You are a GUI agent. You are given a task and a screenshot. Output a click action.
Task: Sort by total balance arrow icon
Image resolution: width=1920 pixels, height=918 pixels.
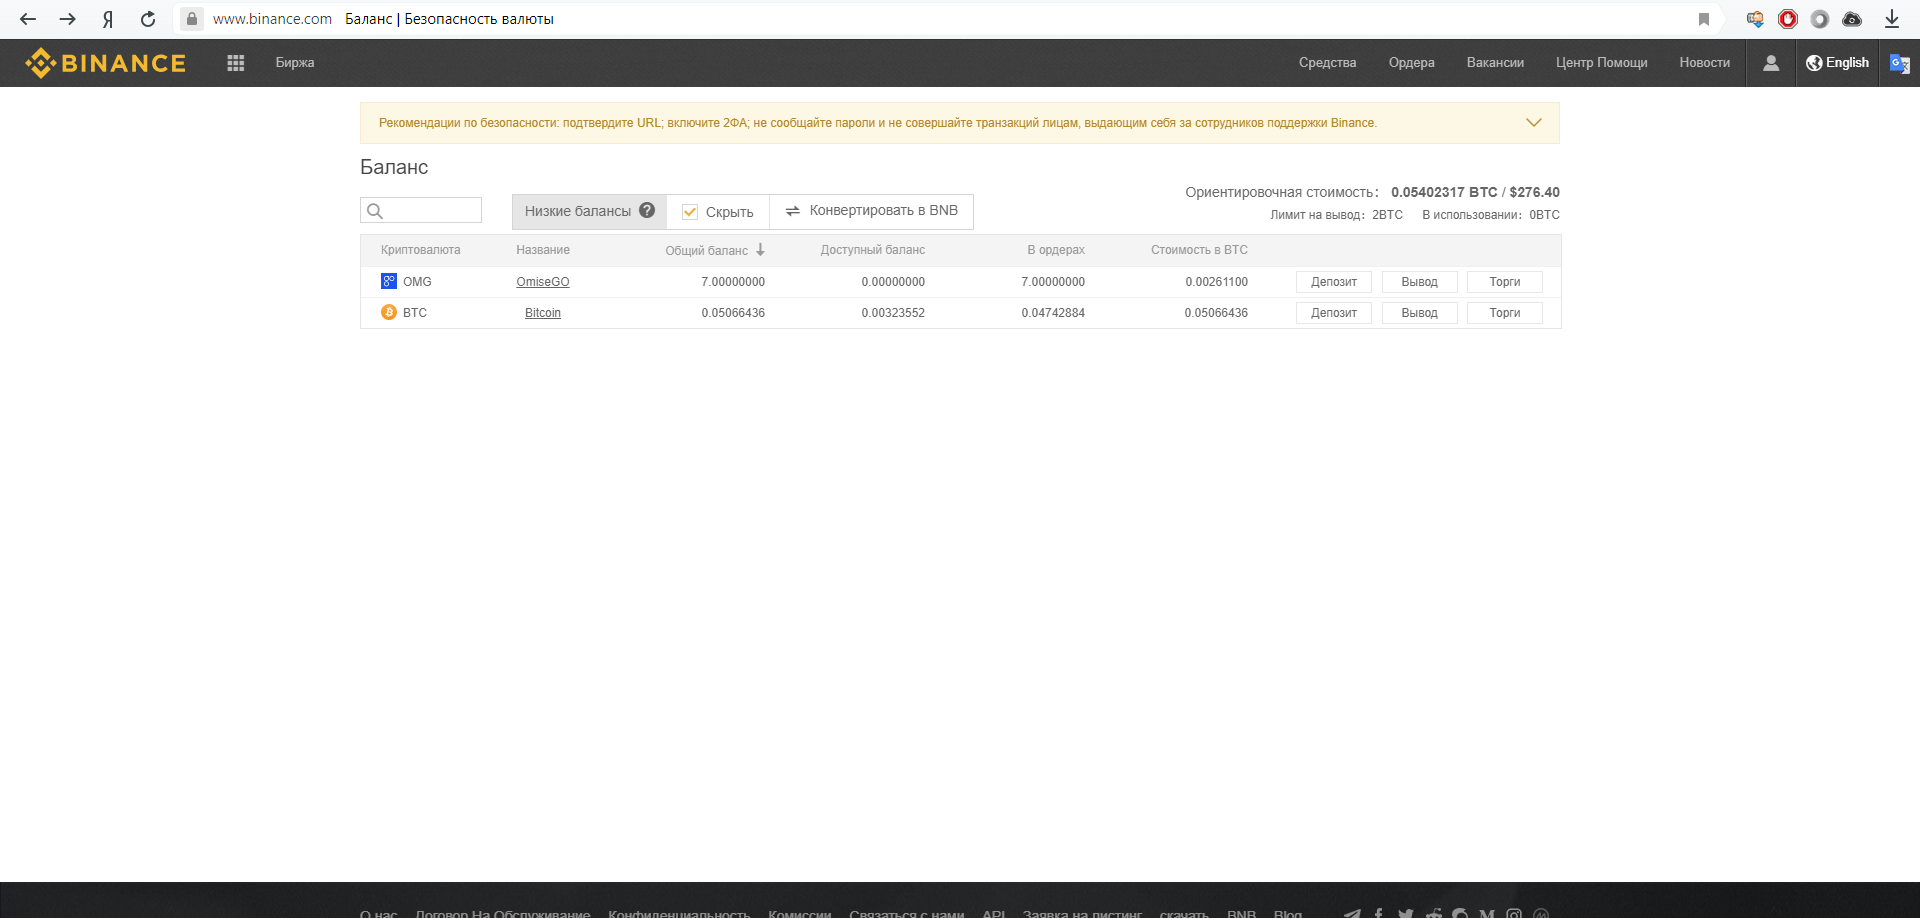(x=760, y=250)
